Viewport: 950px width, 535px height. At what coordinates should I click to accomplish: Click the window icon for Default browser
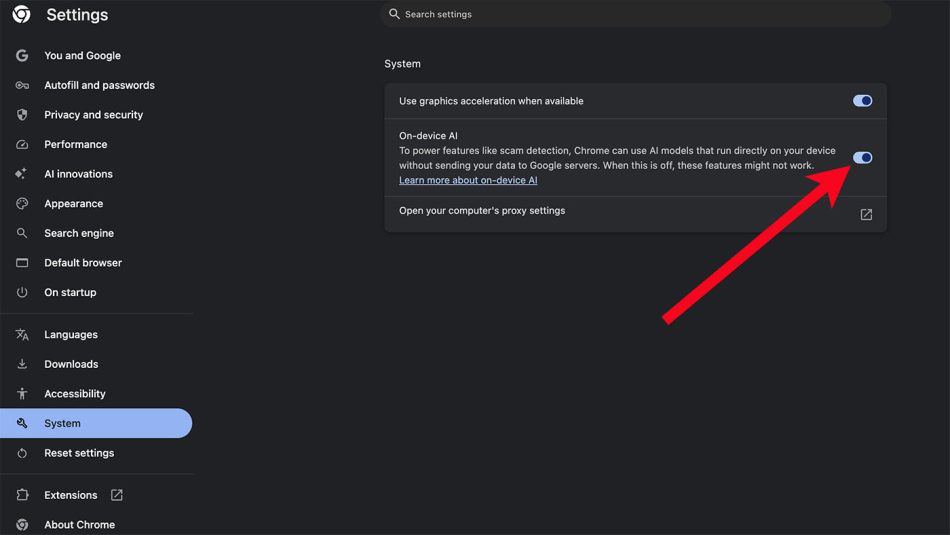tap(22, 262)
